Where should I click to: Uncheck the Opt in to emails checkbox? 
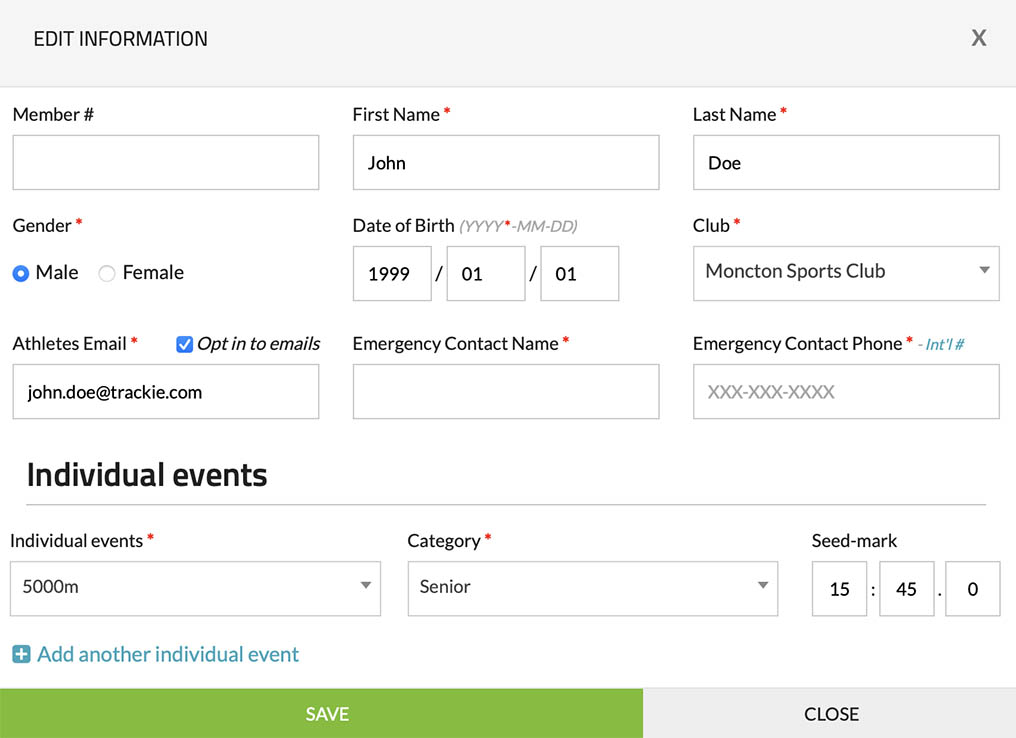tap(184, 344)
